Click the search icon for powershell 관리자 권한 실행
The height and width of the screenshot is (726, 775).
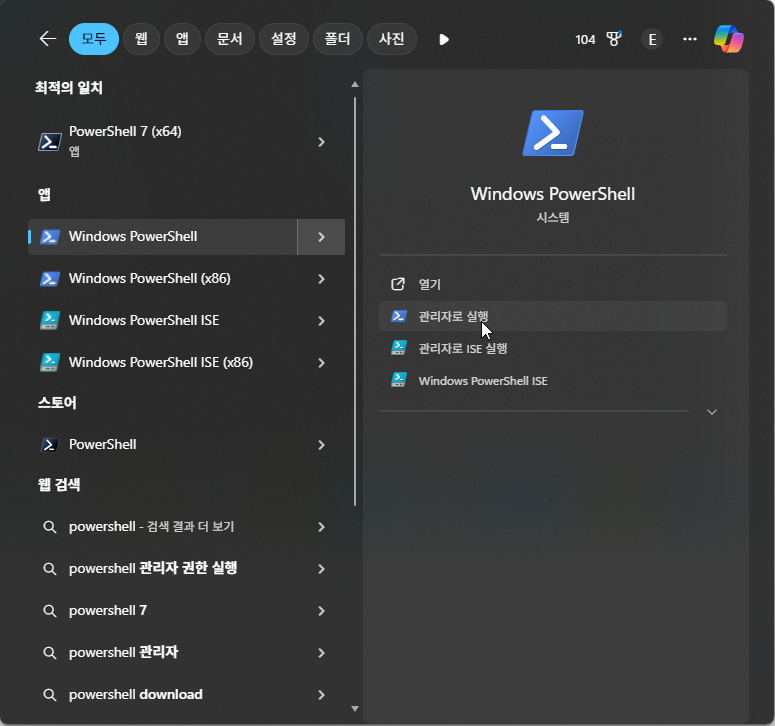[49, 569]
